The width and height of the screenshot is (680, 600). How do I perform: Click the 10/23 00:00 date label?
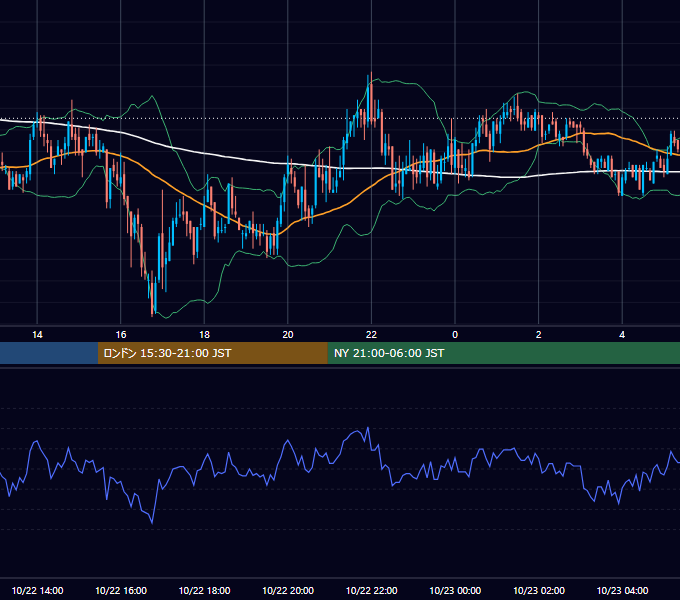(455, 590)
